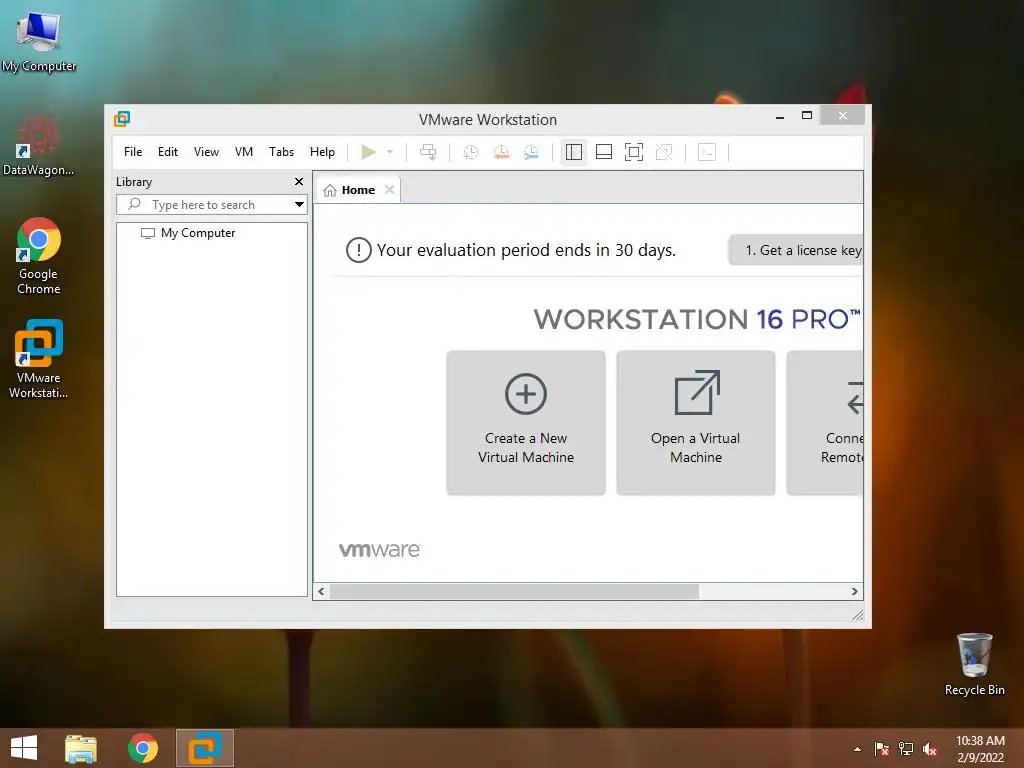The width and height of the screenshot is (1024, 768).
Task: Open Chrome from the taskbar
Action: 143,748
